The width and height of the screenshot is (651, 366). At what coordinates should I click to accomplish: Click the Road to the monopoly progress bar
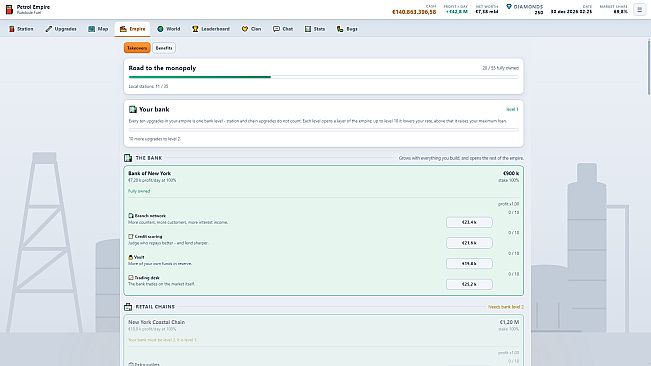pyautogui.click(x=323, y=77)
